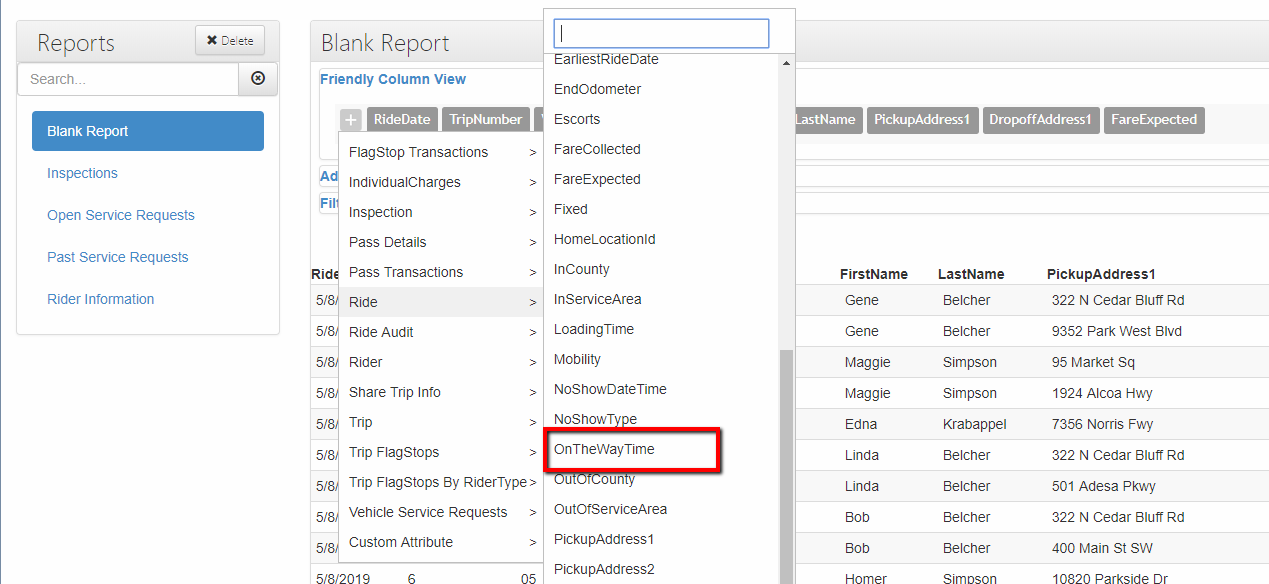Click the Friendly Column View link
The image size is (1269, 584).
393,79
